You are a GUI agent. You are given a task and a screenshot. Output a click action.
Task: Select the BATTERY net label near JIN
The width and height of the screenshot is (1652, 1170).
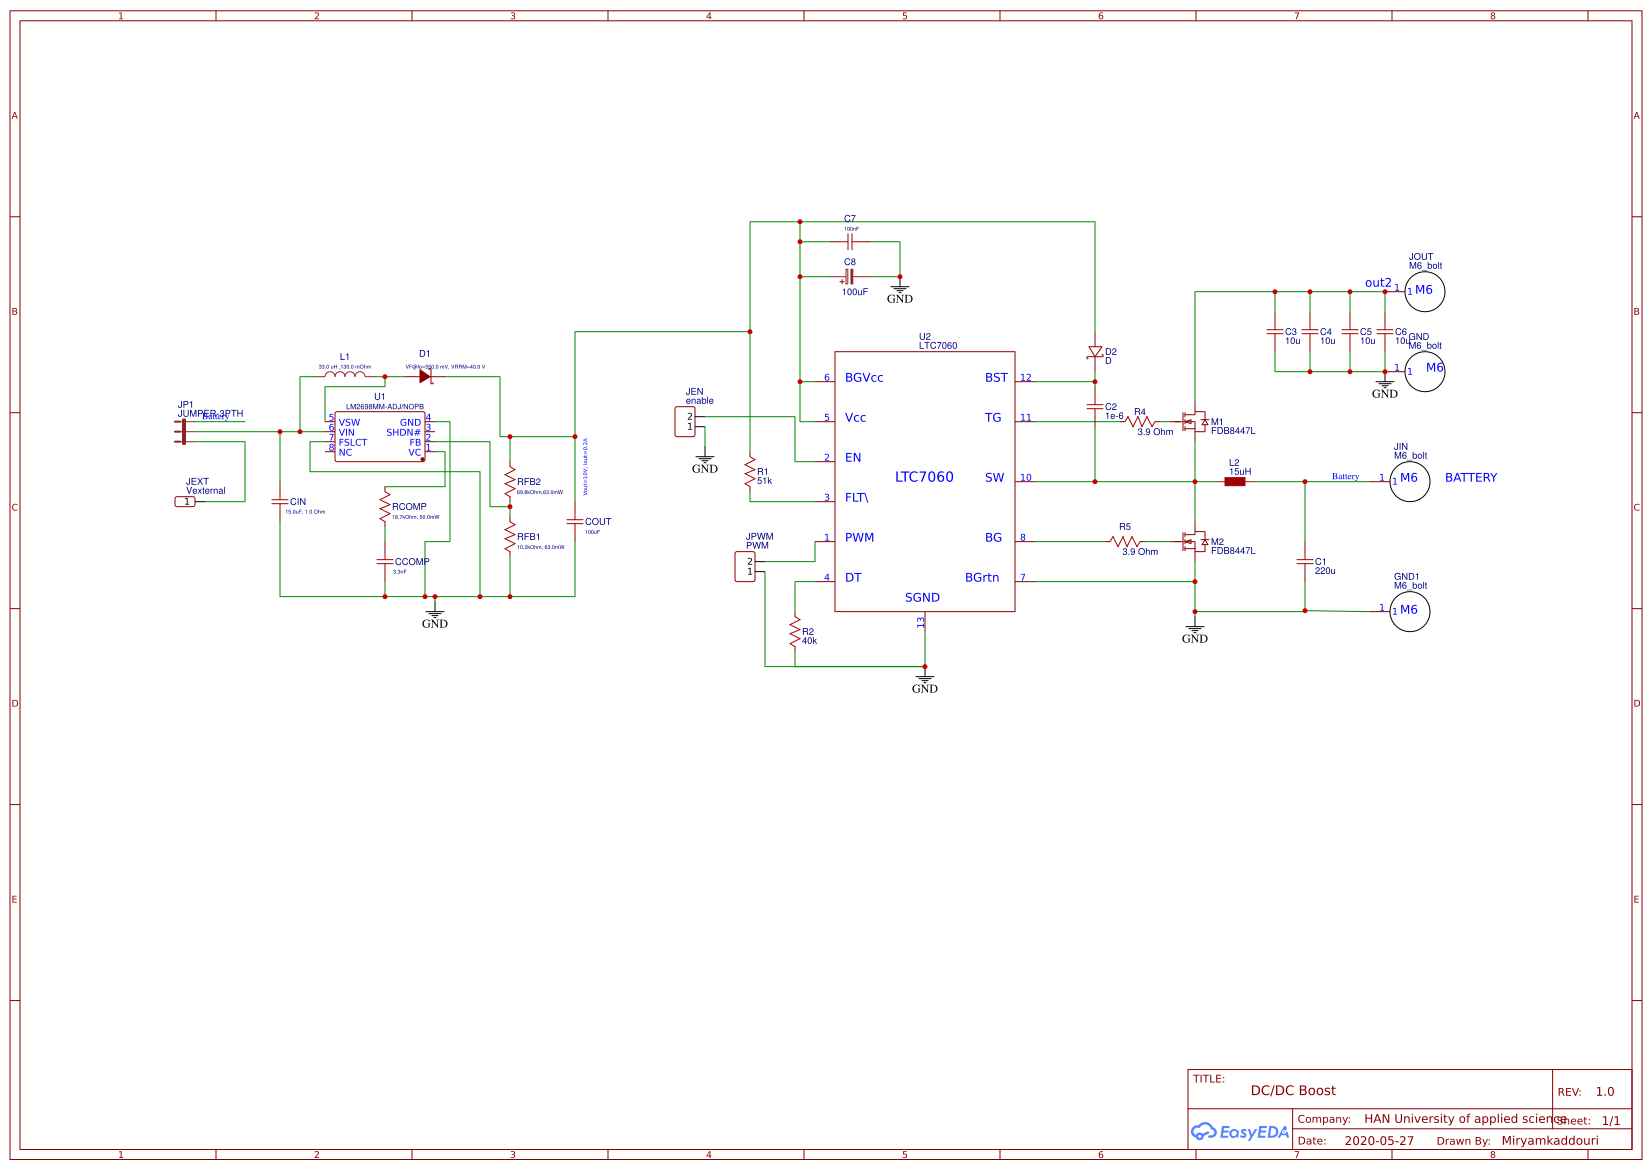[1471, 477]
